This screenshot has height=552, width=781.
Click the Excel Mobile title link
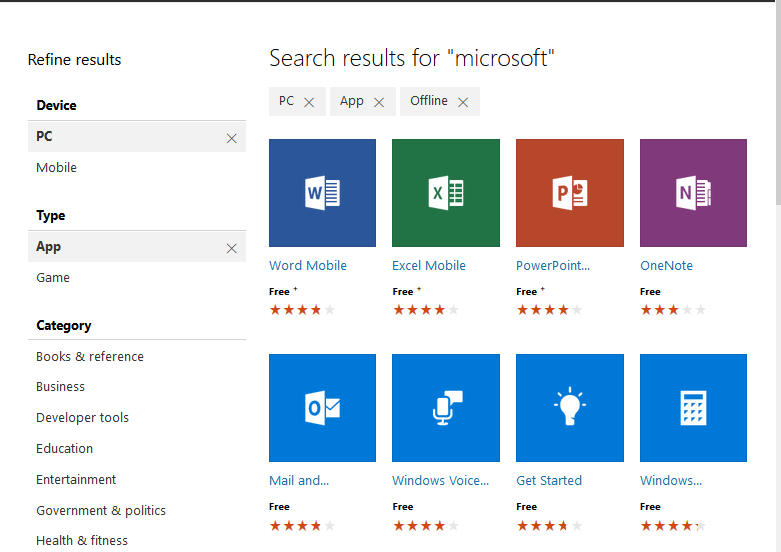click(429, 266)
